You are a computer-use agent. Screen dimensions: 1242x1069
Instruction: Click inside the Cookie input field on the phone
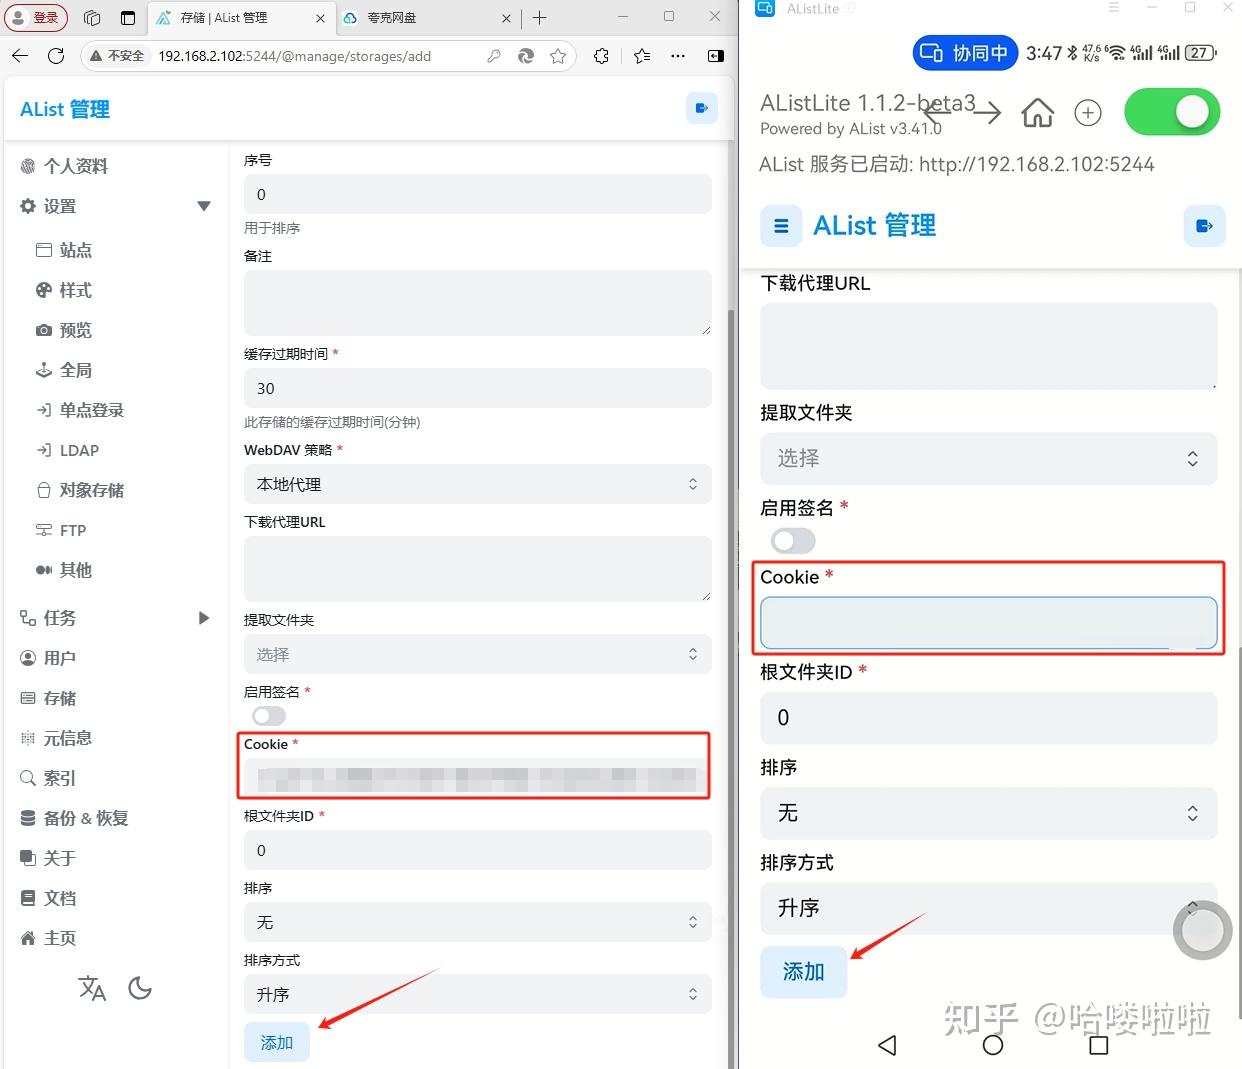point(988,622)
